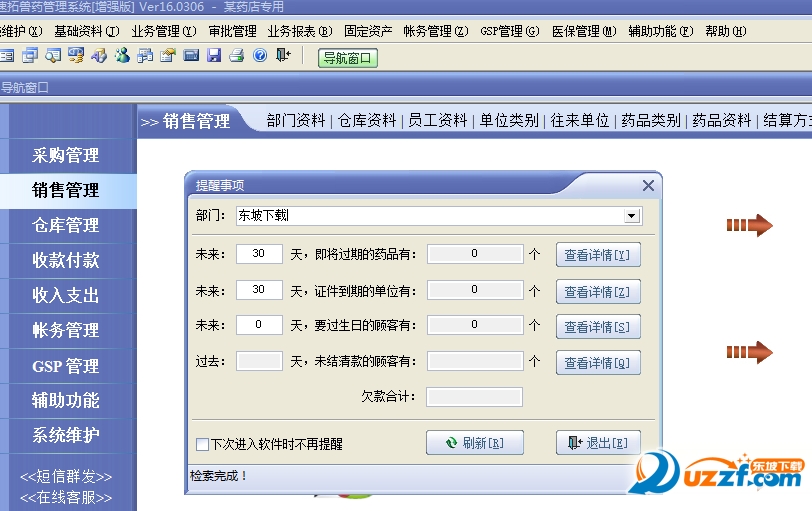Select 收入支出 in the left sidebar

[x=66, y=296]
